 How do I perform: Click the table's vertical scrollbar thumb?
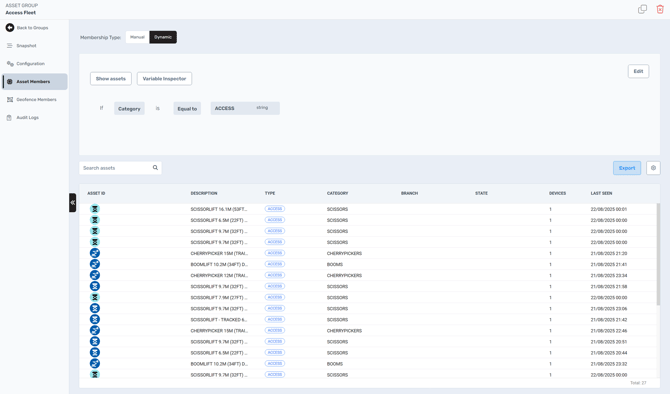point(658,254)
